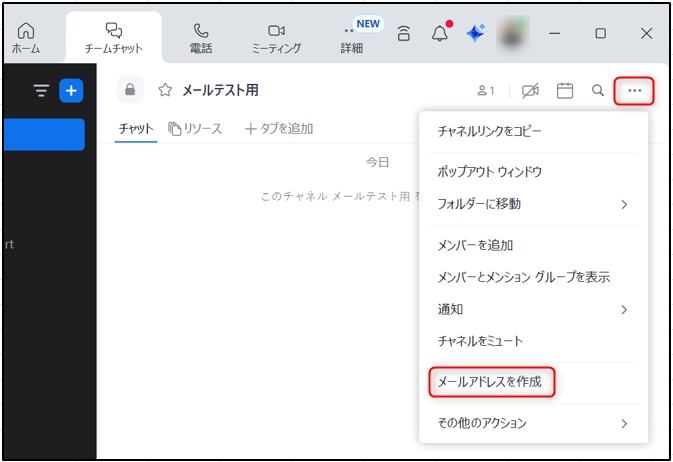673x462 pixels.
Task: Maximize the Zoom window
Action: (x=600, y=33)
